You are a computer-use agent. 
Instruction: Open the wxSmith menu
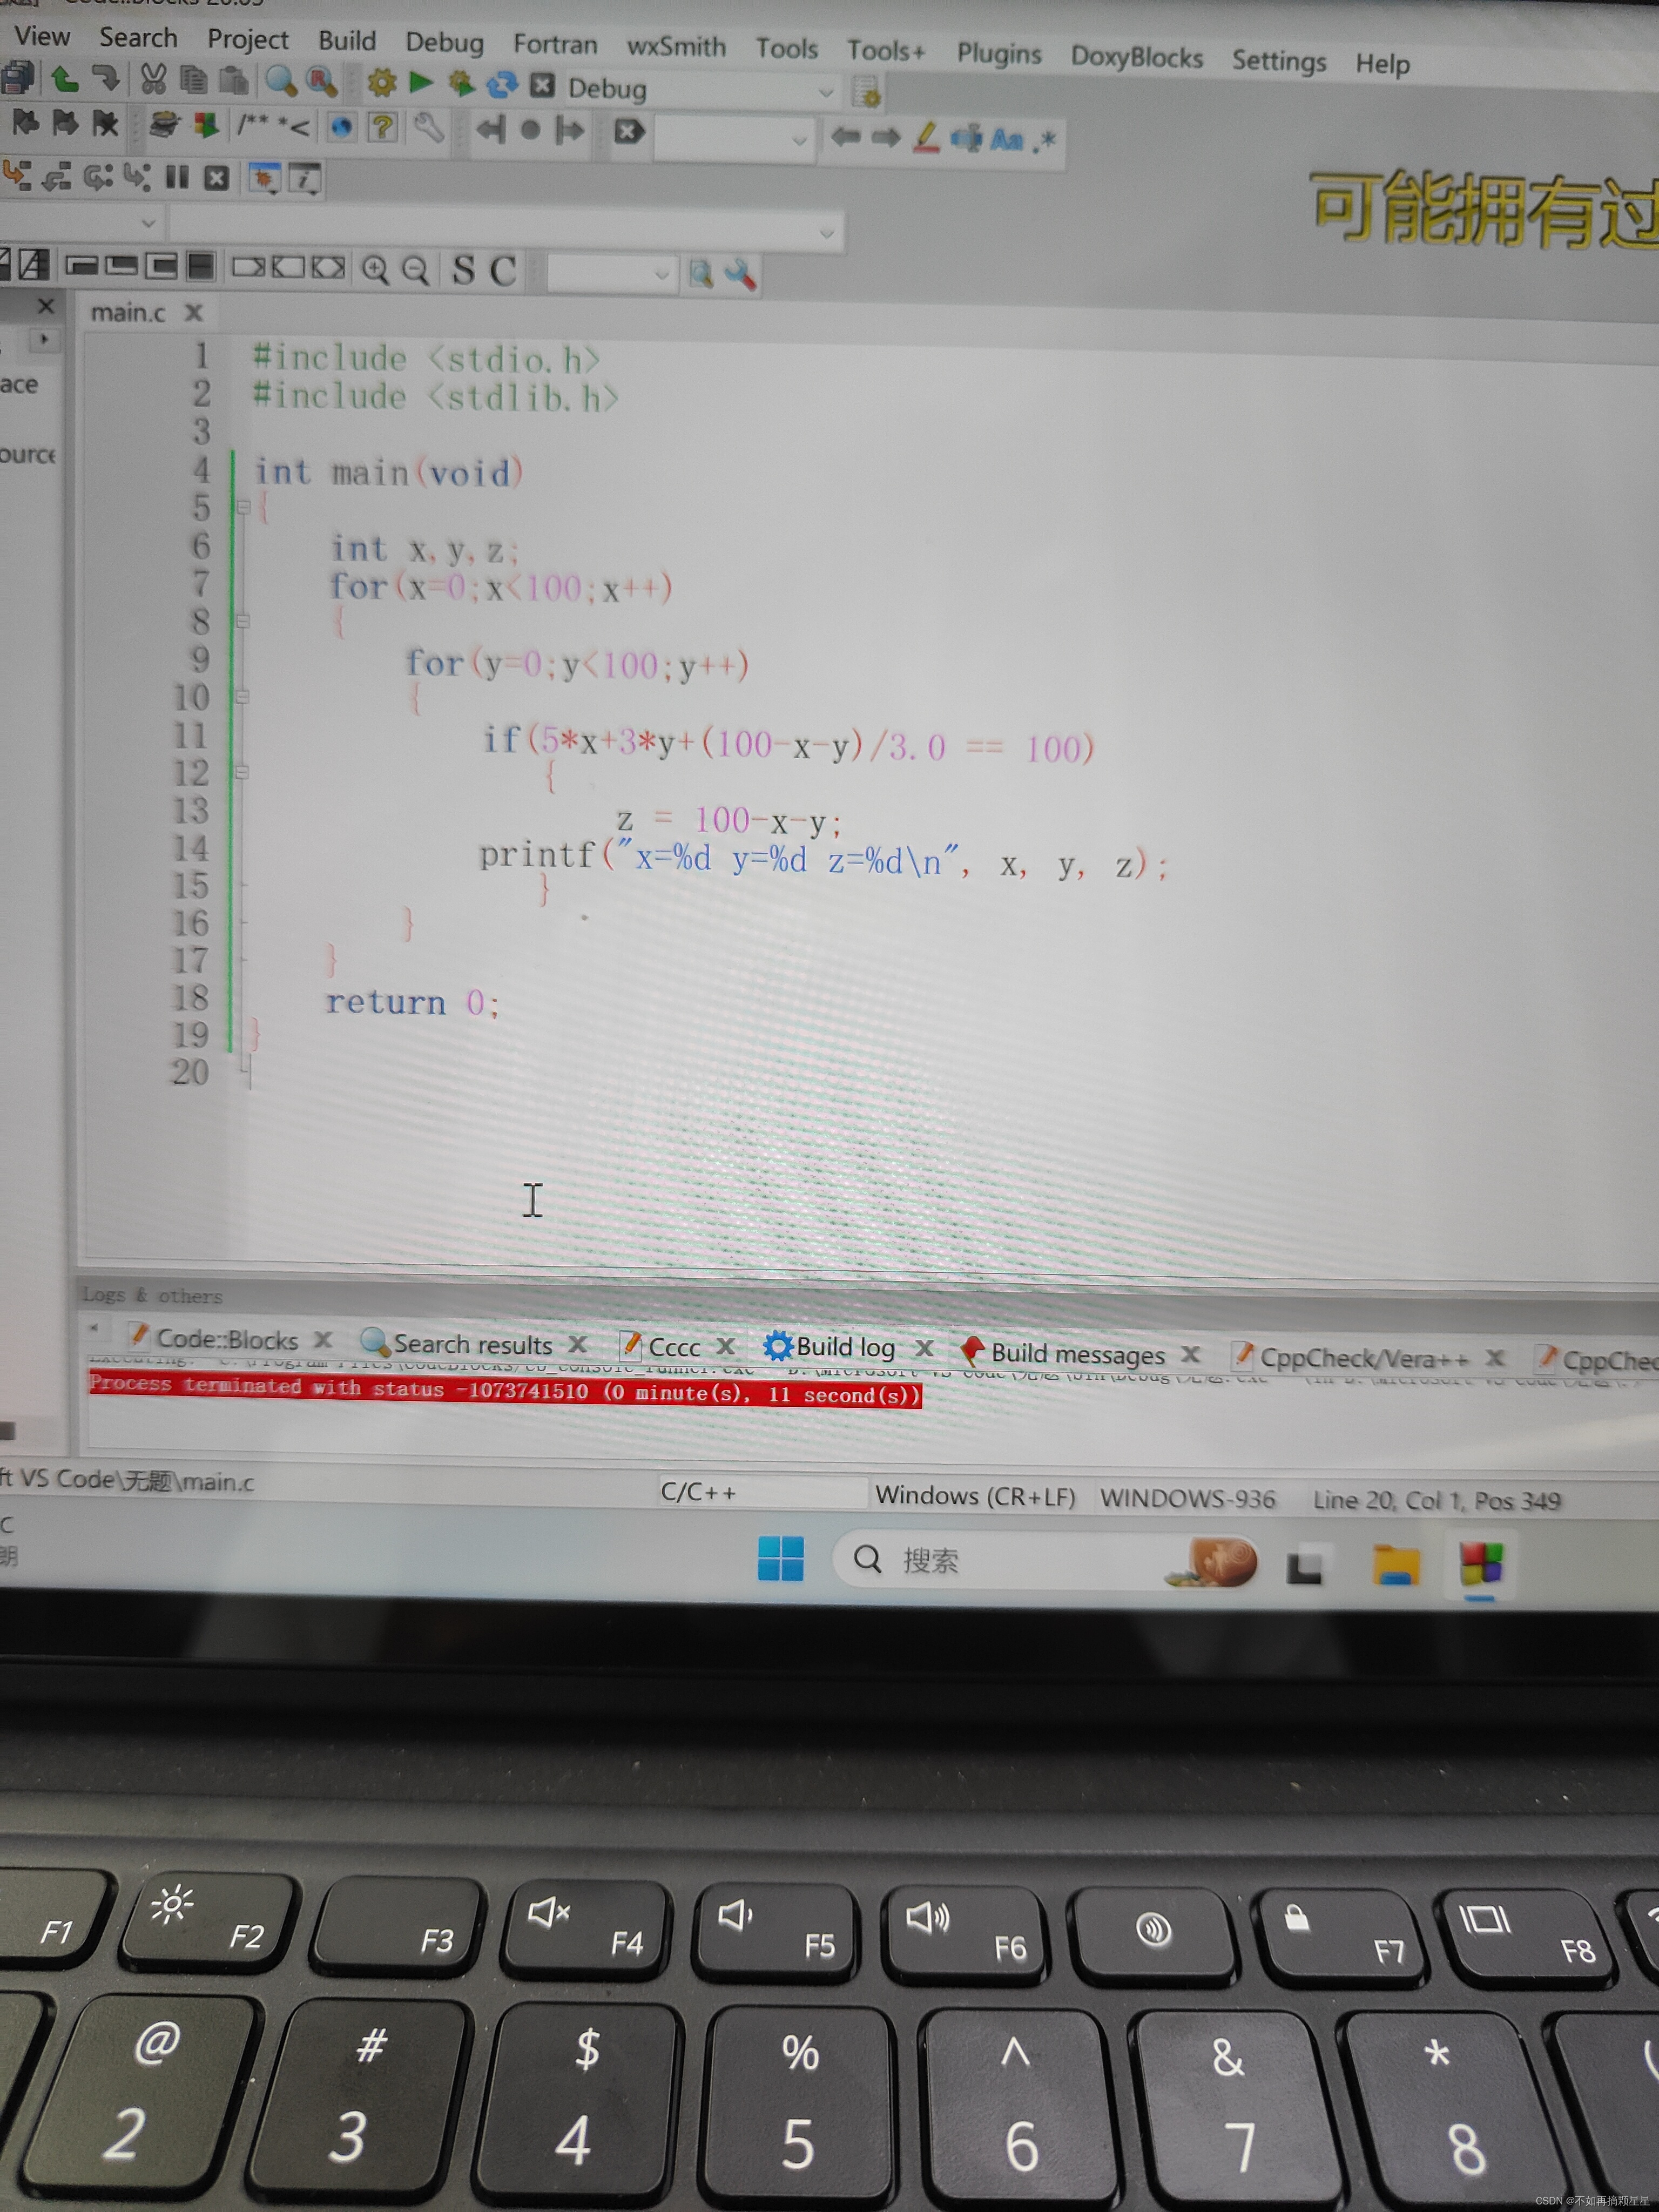point(676,47)
